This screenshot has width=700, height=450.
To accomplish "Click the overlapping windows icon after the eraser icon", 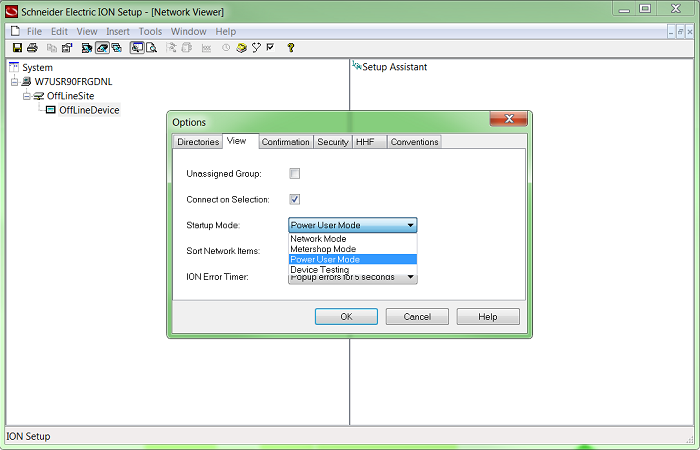I will [x=117, y=48].
